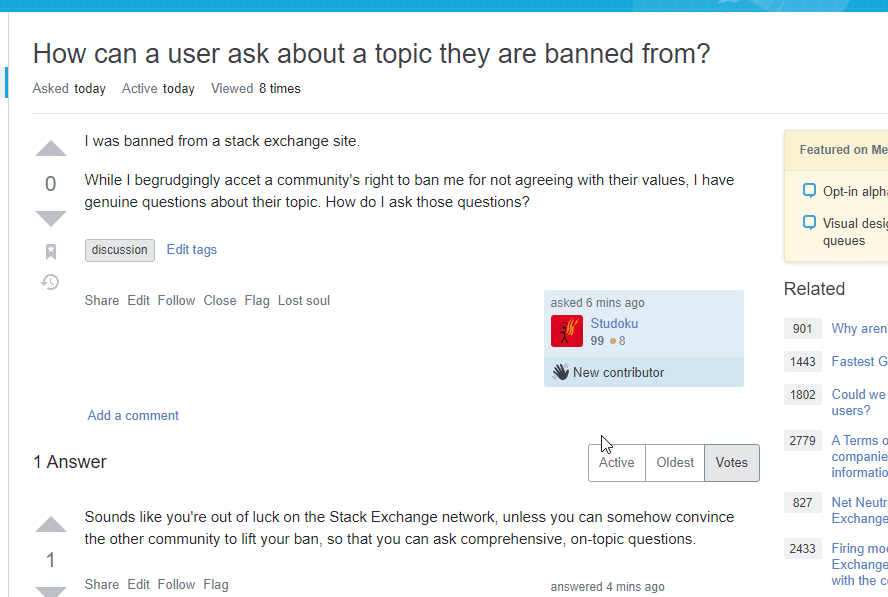Click the chat bubble icon beside Visual design queues
This screenshot has width=888, height=597.
pyautogui.click(x=808, y=222)
